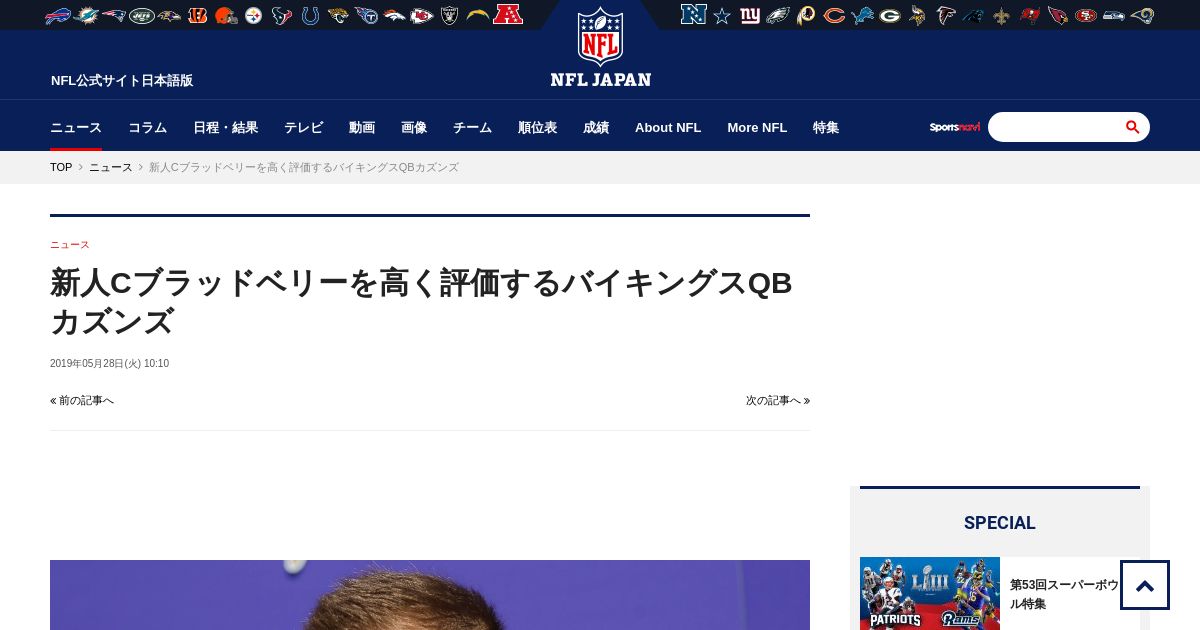This screenshot has height=630, width=1200.
Task: Open the 成績 menu item
Action: click(596, 127)
